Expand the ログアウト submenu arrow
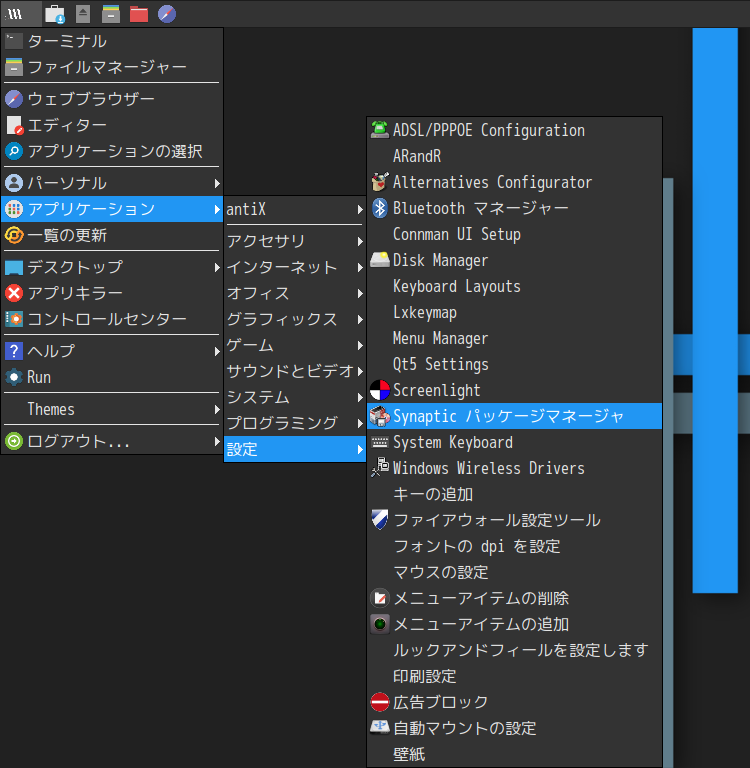 pyautogui.click(x=217, y=441)
